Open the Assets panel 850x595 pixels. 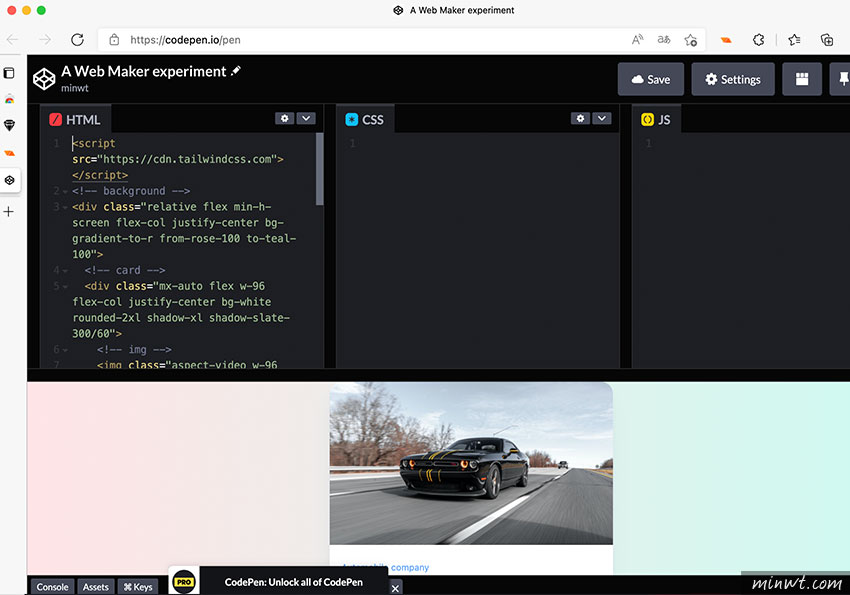click(x=96, y=586)
